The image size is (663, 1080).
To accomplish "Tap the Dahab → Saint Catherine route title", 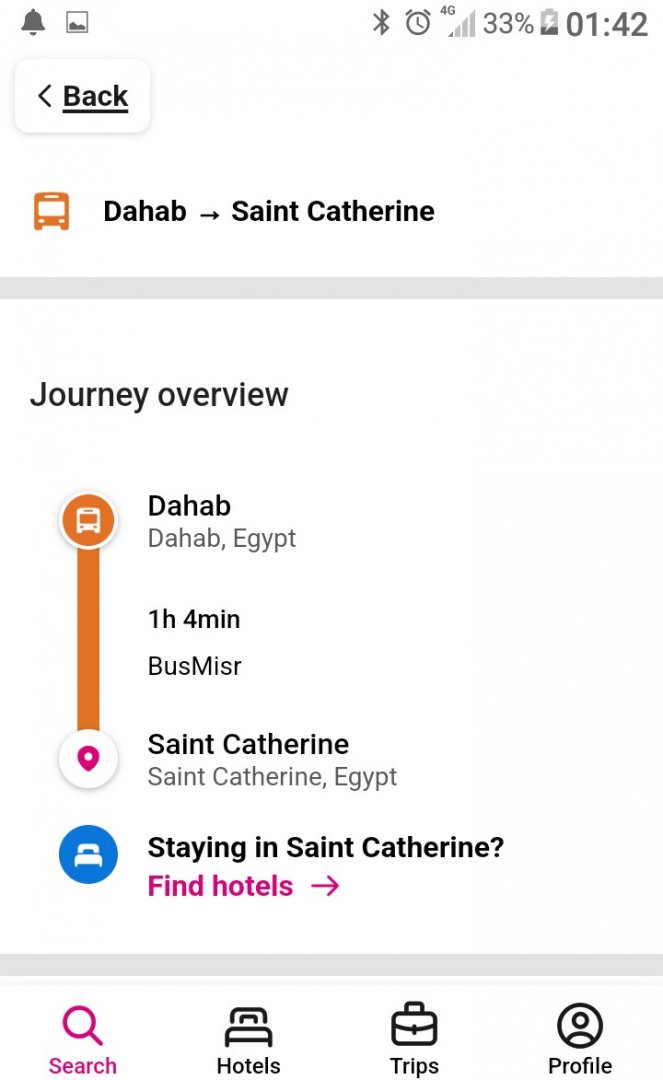I will (x=269, y=211).
